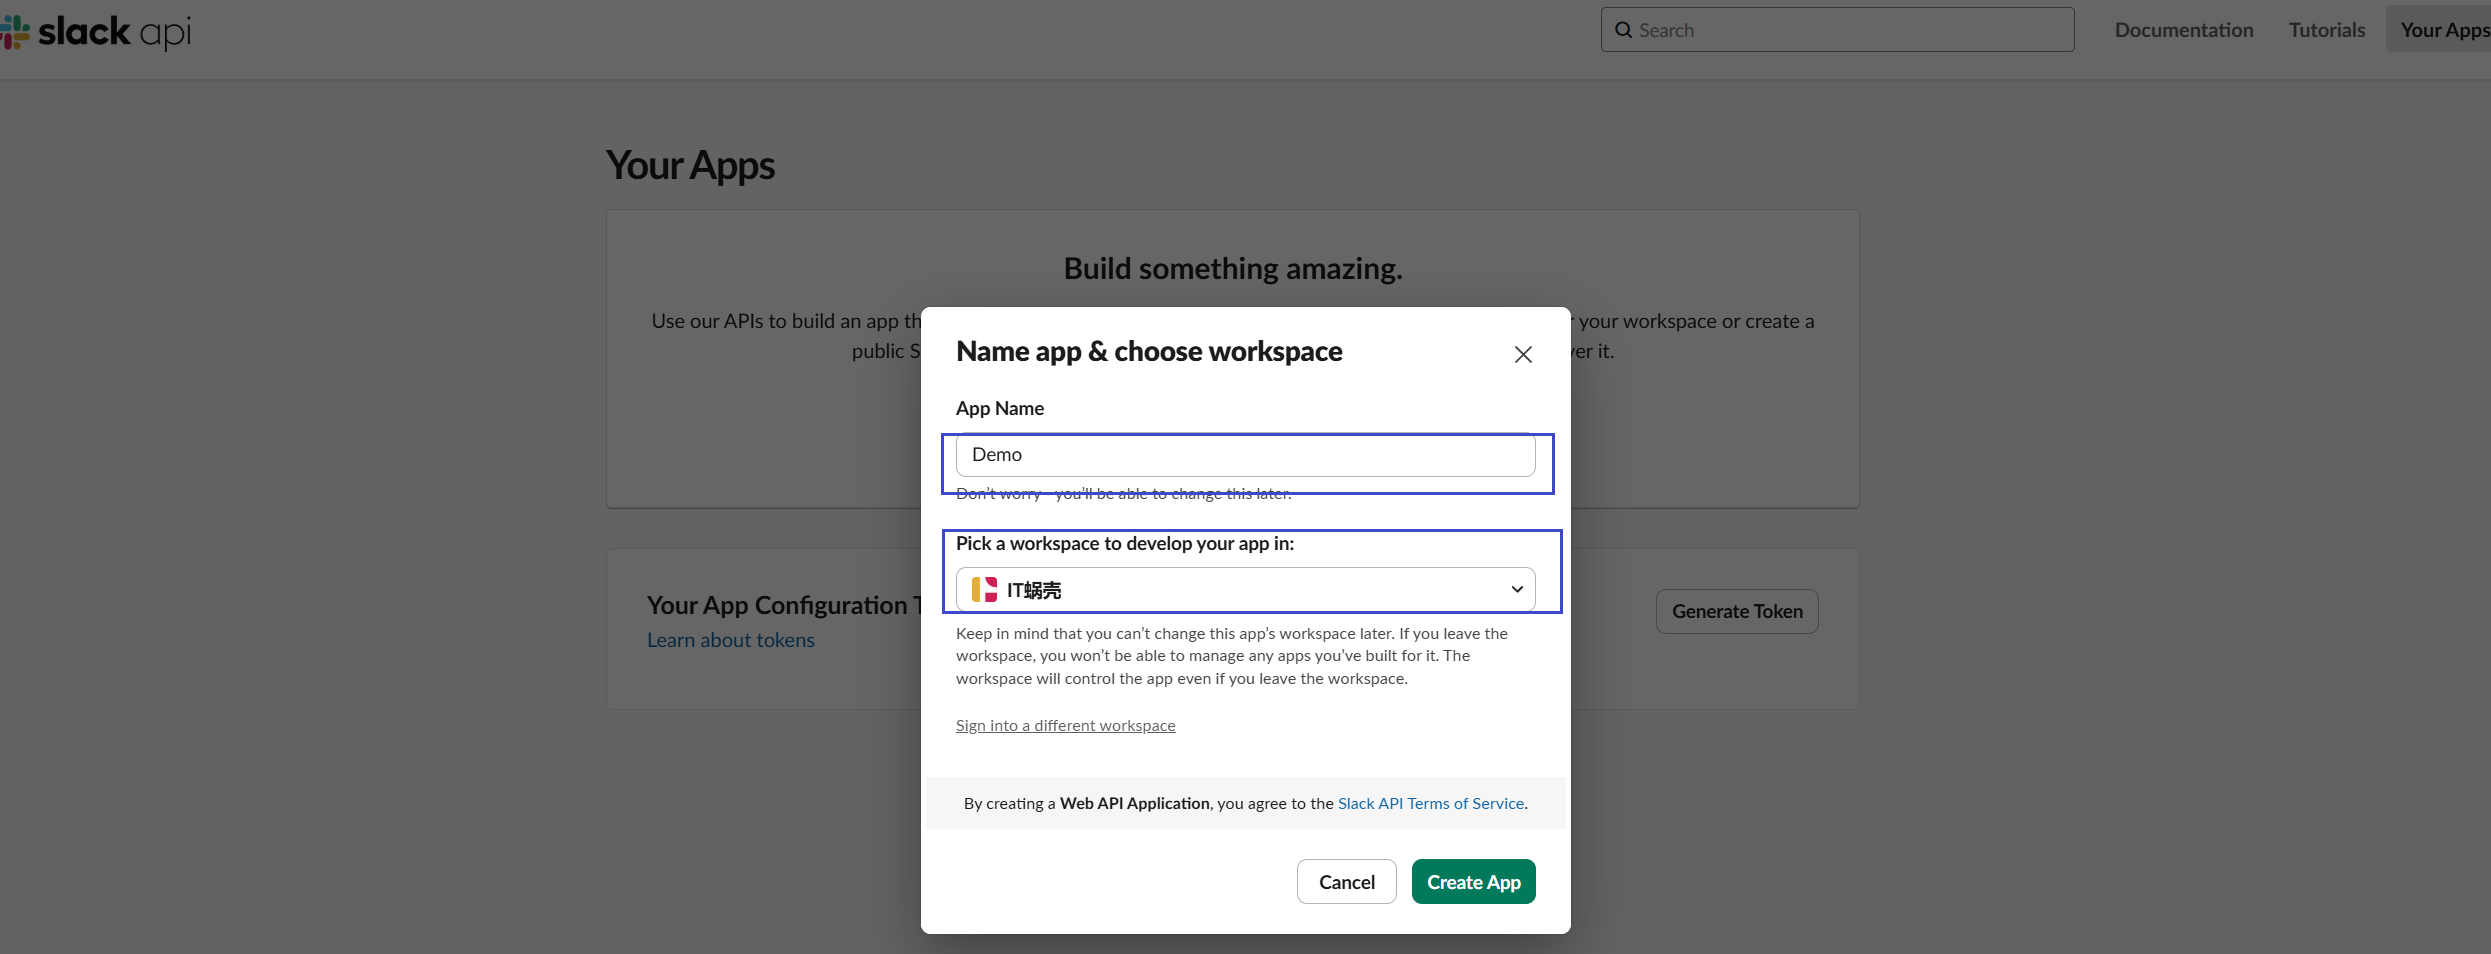This screenshot has width=2491, height=954.
Task: Follow Sign into a different workspace link
Action: coord(1065,726)
